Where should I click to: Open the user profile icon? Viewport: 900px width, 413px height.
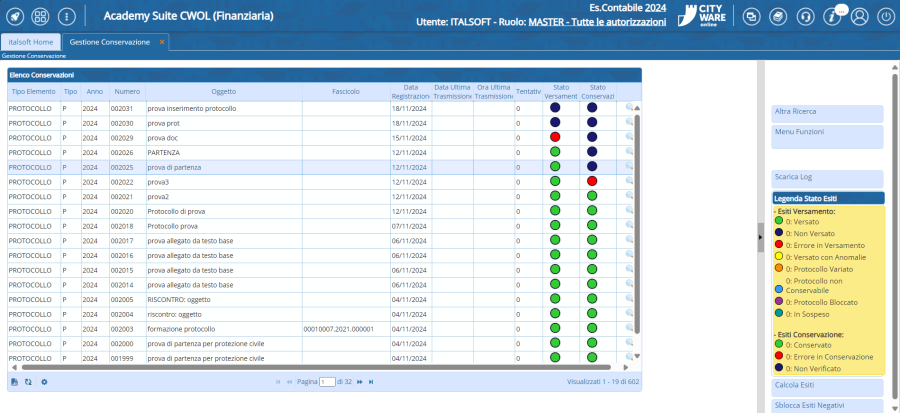859,17
